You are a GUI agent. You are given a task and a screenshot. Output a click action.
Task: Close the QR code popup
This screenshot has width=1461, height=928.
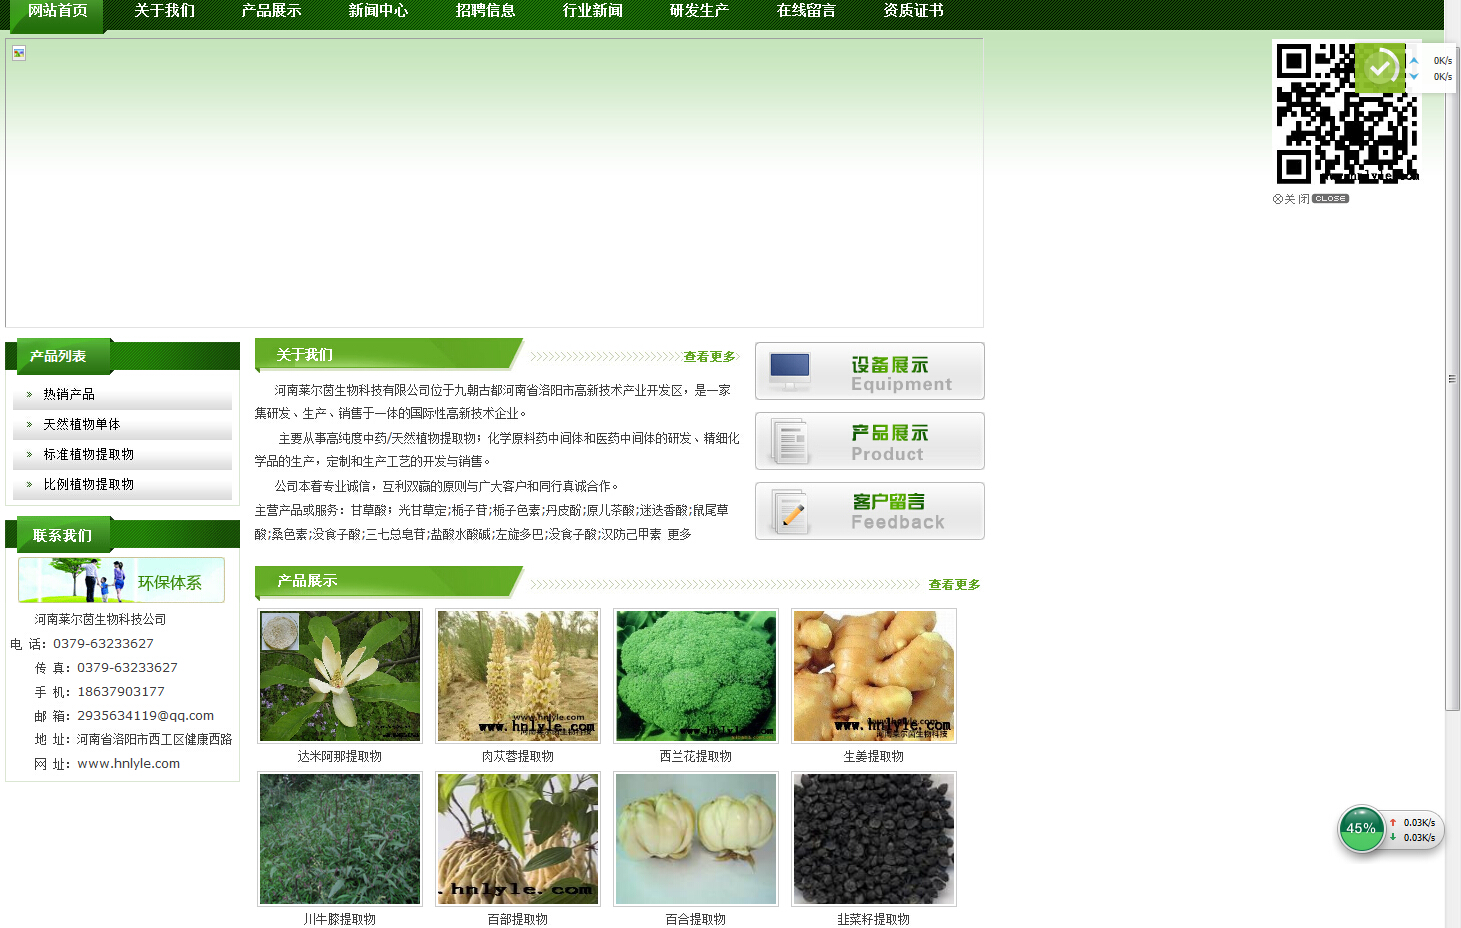click(x=1310, y=199)
